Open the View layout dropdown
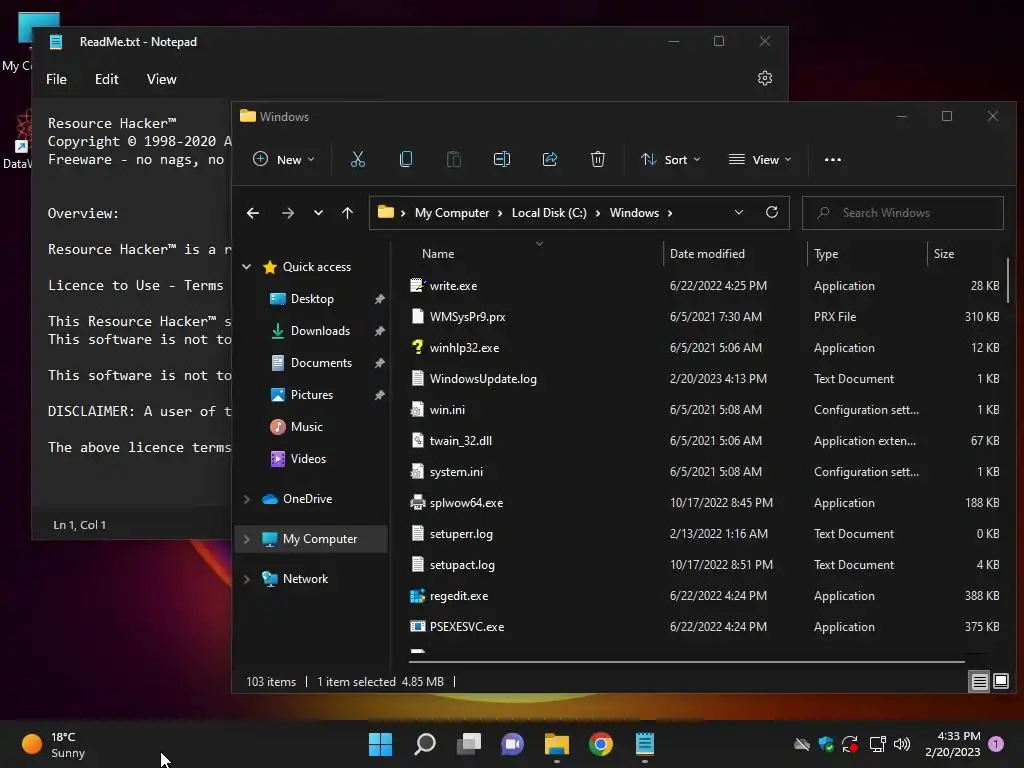 760,159
